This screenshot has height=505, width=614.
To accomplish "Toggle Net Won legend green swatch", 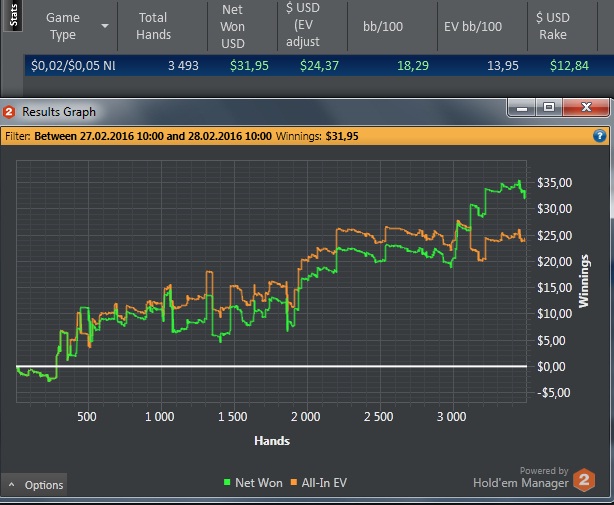I will click(227, 482).
